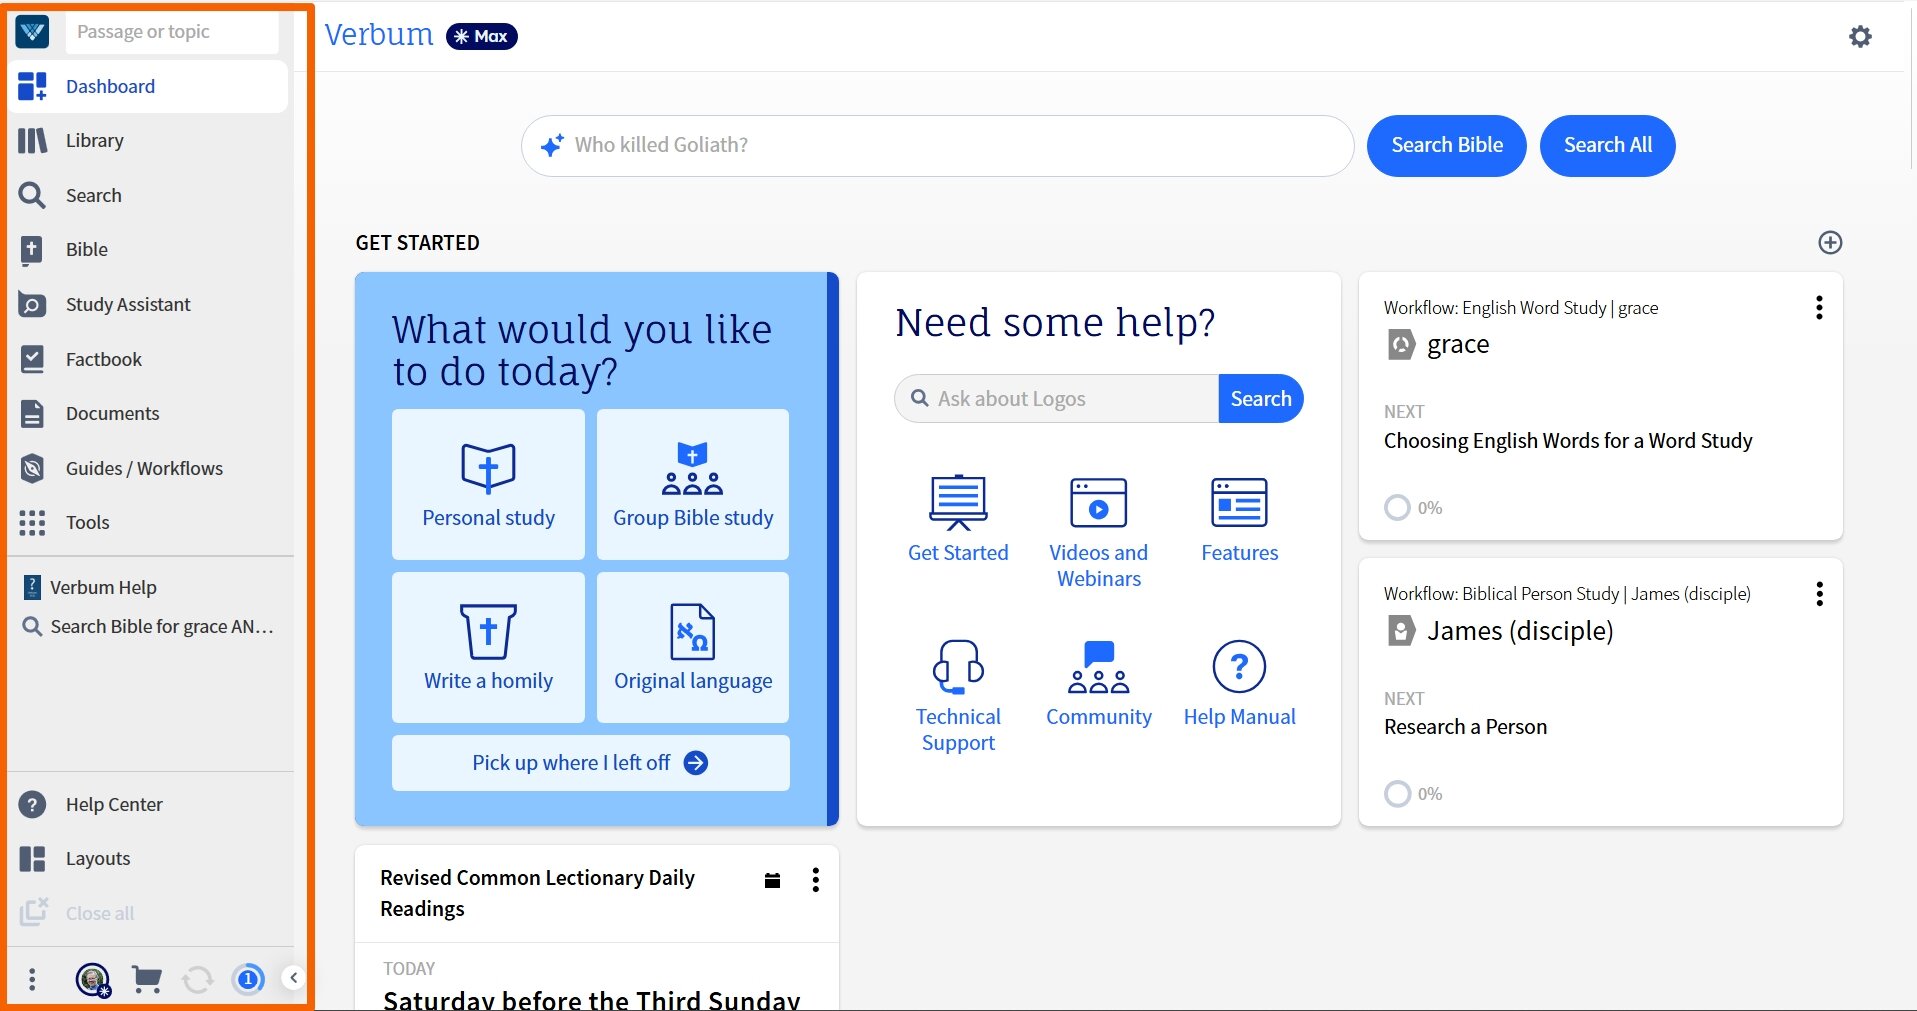Open Technical Support
The image size is (1917, 1011).
[x=958, y=697]
